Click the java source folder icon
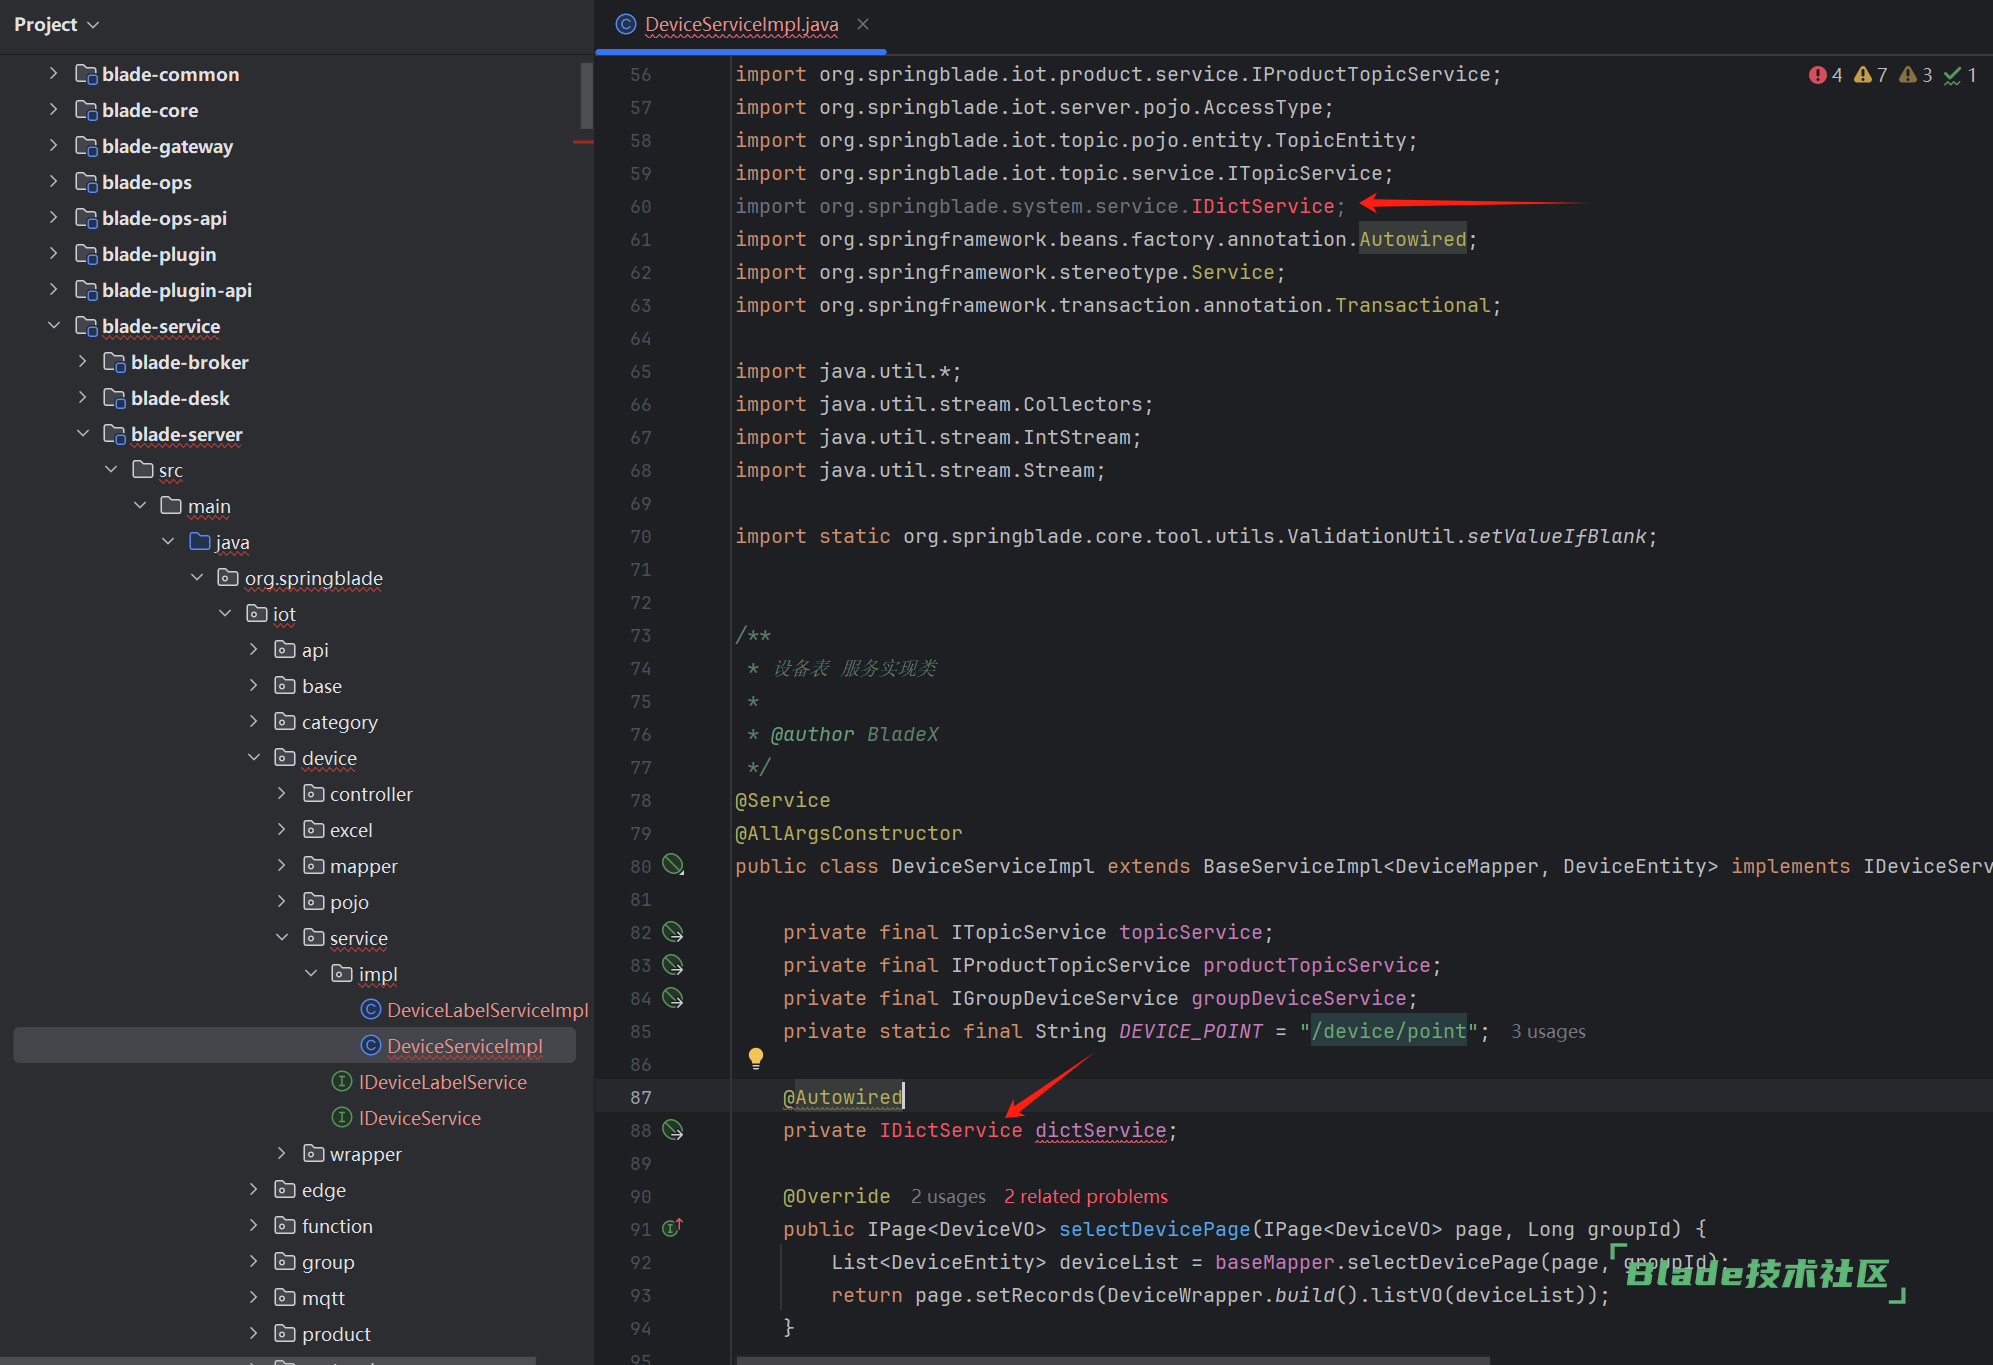 [x=200, y=542]
